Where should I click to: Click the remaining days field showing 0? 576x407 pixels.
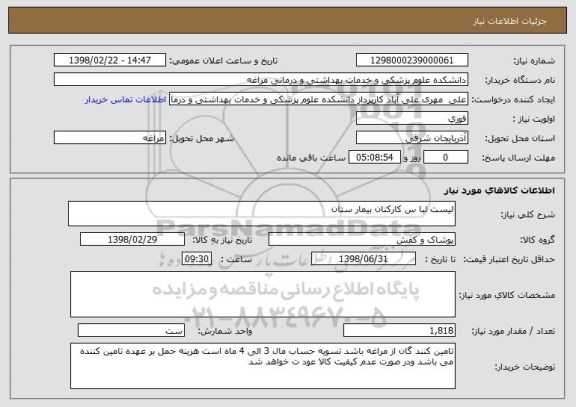(x=446, y=158)
